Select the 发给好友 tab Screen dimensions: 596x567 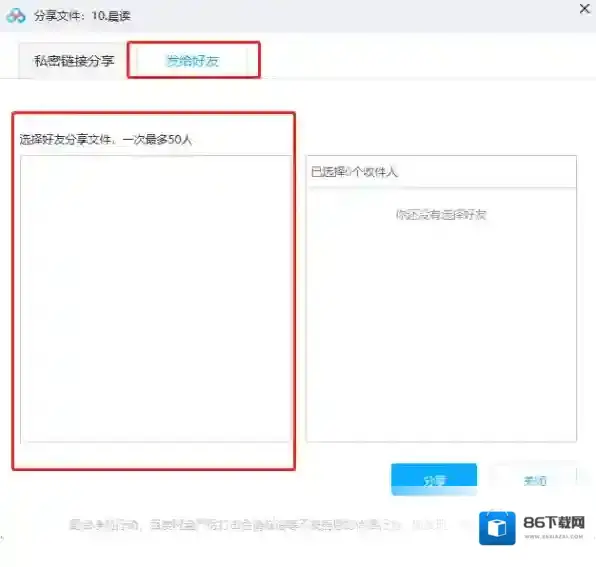(193, 61)
